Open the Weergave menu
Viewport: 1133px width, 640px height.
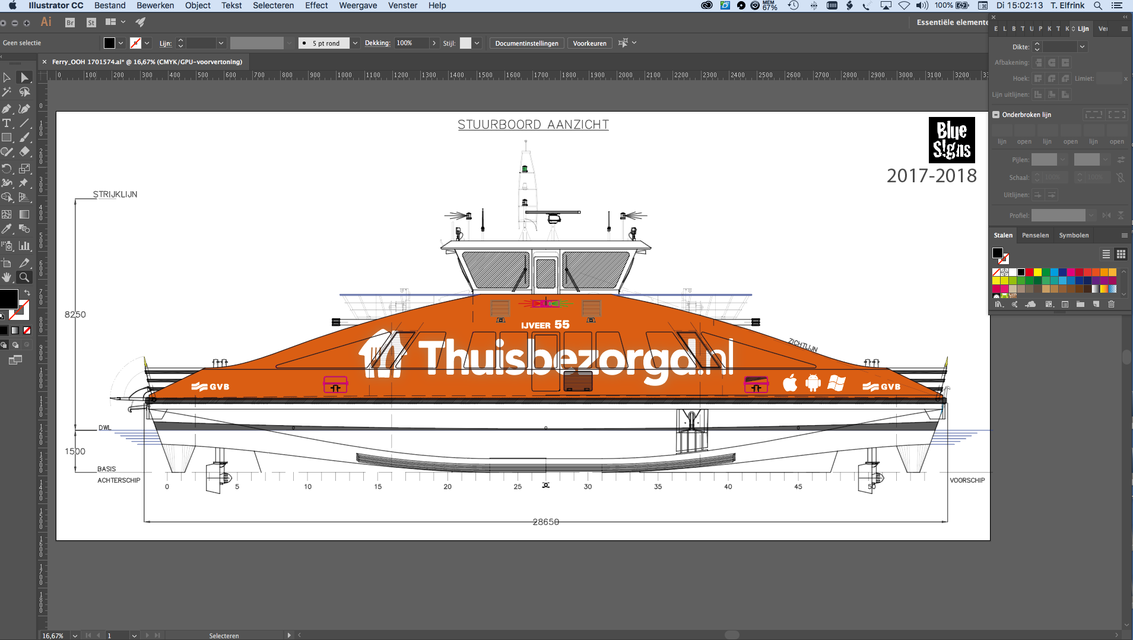point(358,5)
